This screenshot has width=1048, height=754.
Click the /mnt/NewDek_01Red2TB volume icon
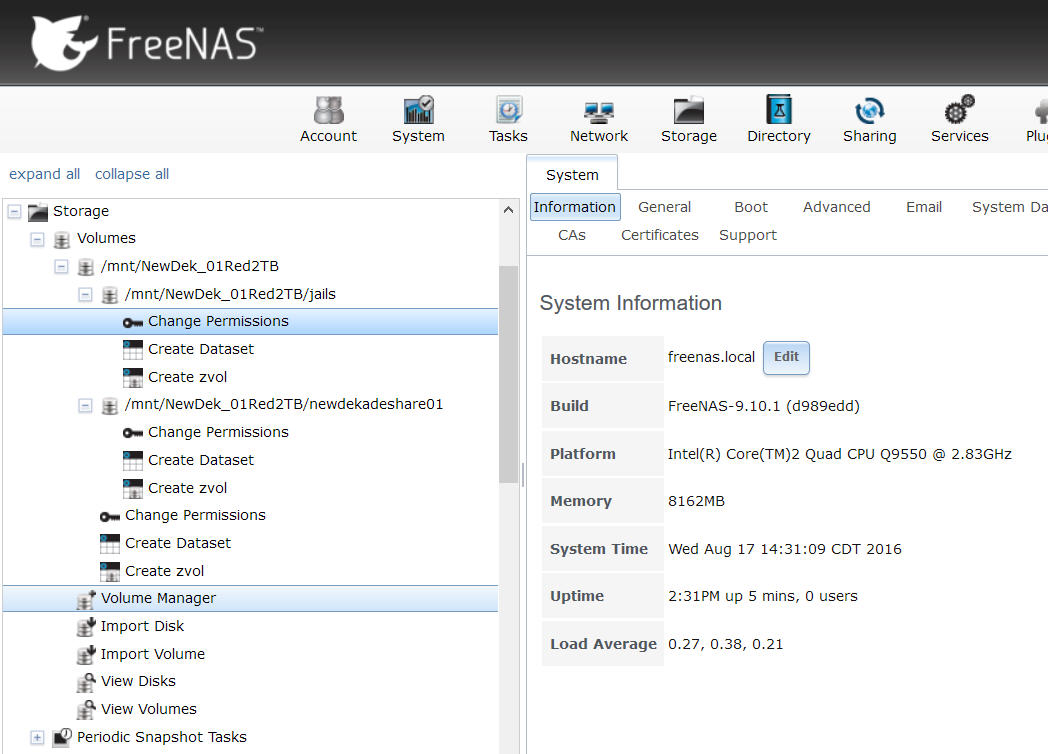86,267
